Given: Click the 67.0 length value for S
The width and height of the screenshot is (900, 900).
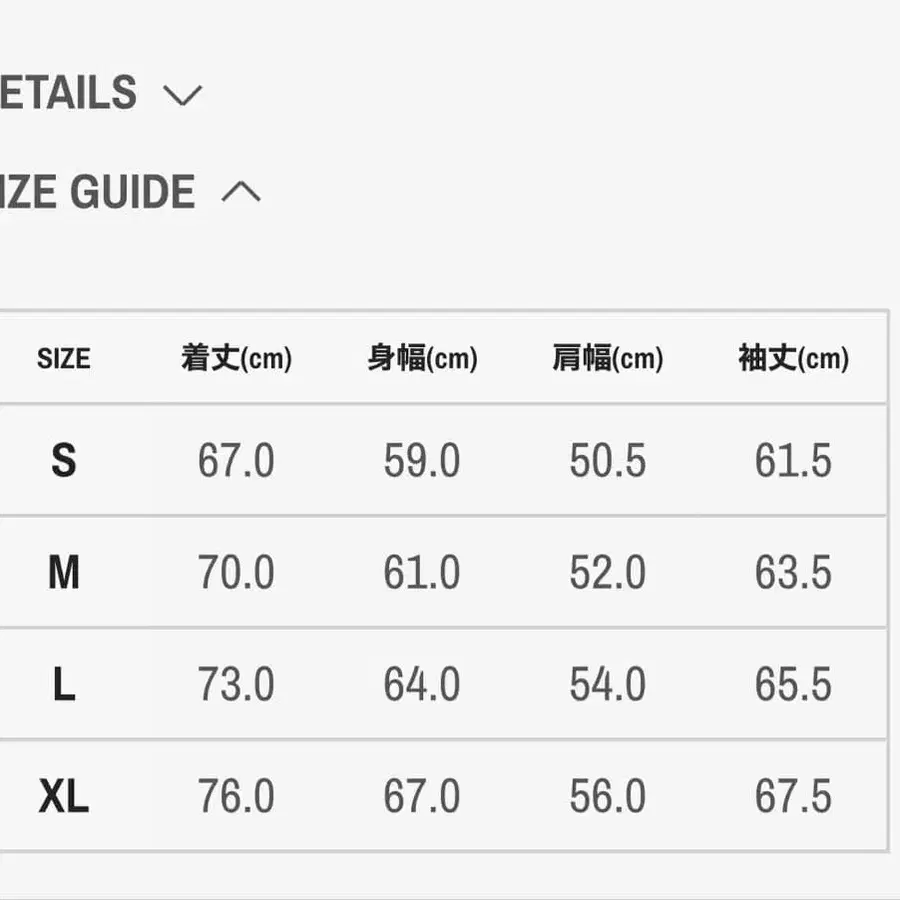Looking at the screenshot, I should point(236,461).
